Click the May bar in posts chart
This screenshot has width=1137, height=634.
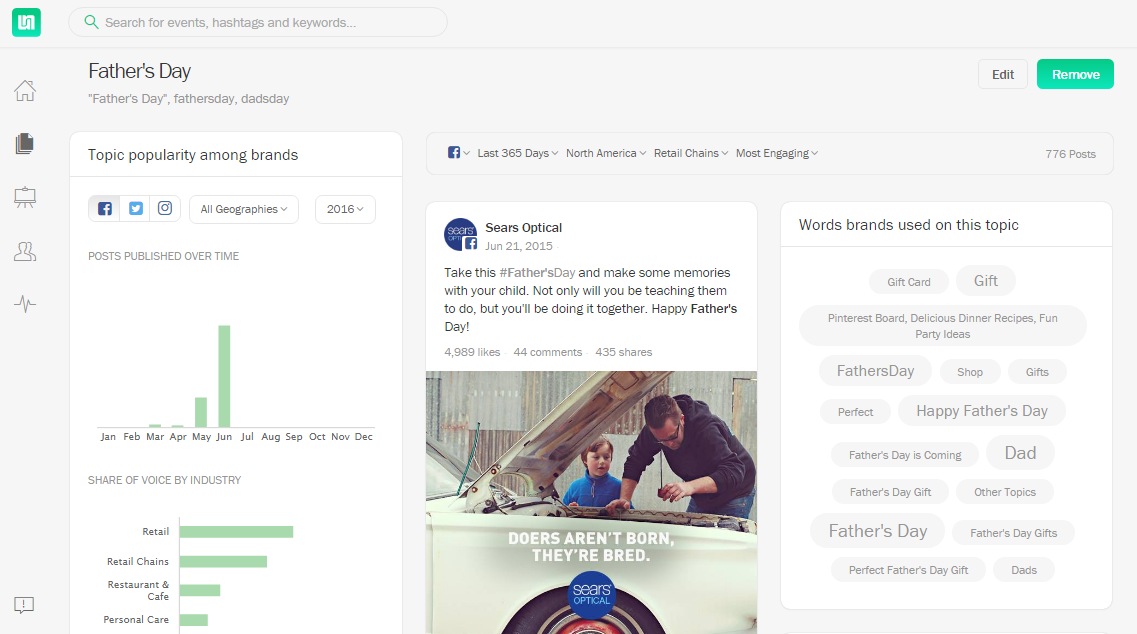pos(201,412)
